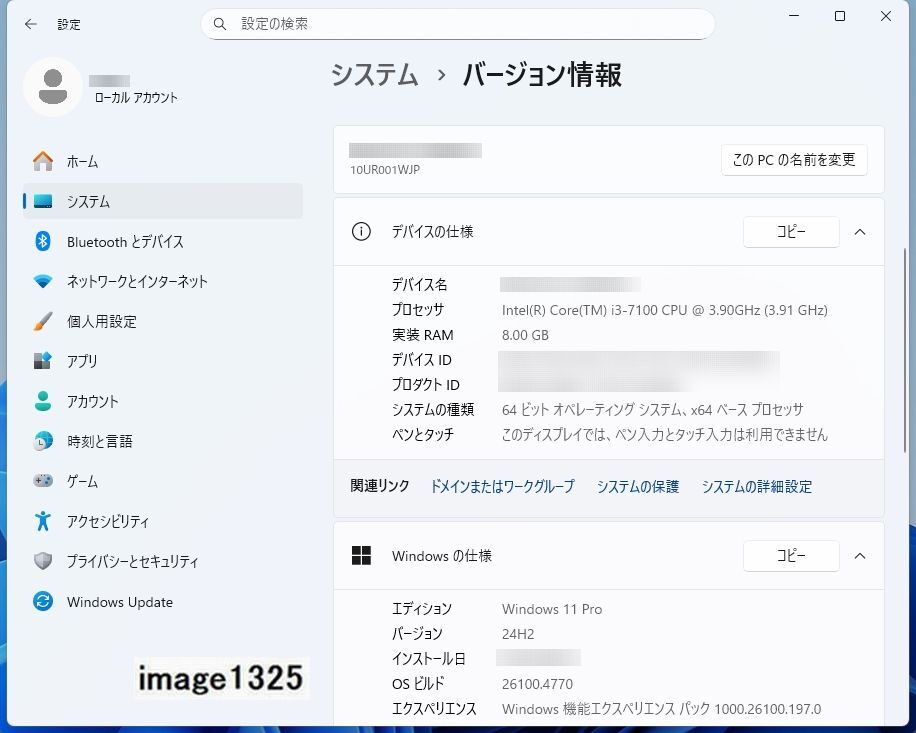Click the back arrow icon

(31, 24)
